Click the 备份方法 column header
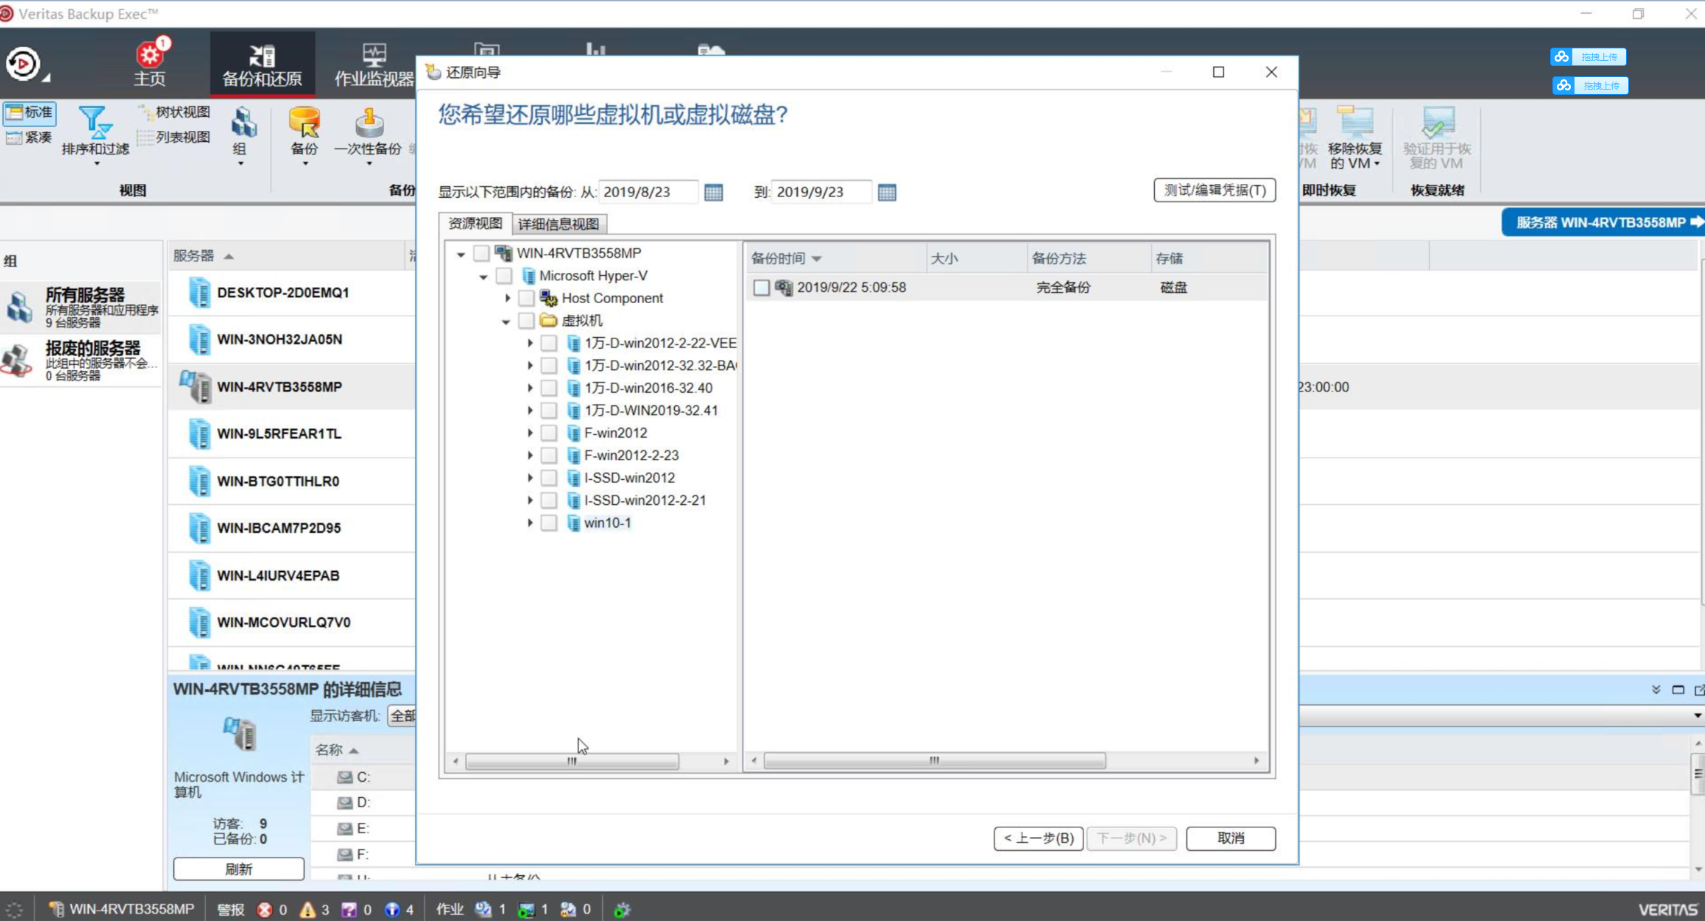Screen dimensions: 1705x921 pyautogui.click(x=1088, y=258)
